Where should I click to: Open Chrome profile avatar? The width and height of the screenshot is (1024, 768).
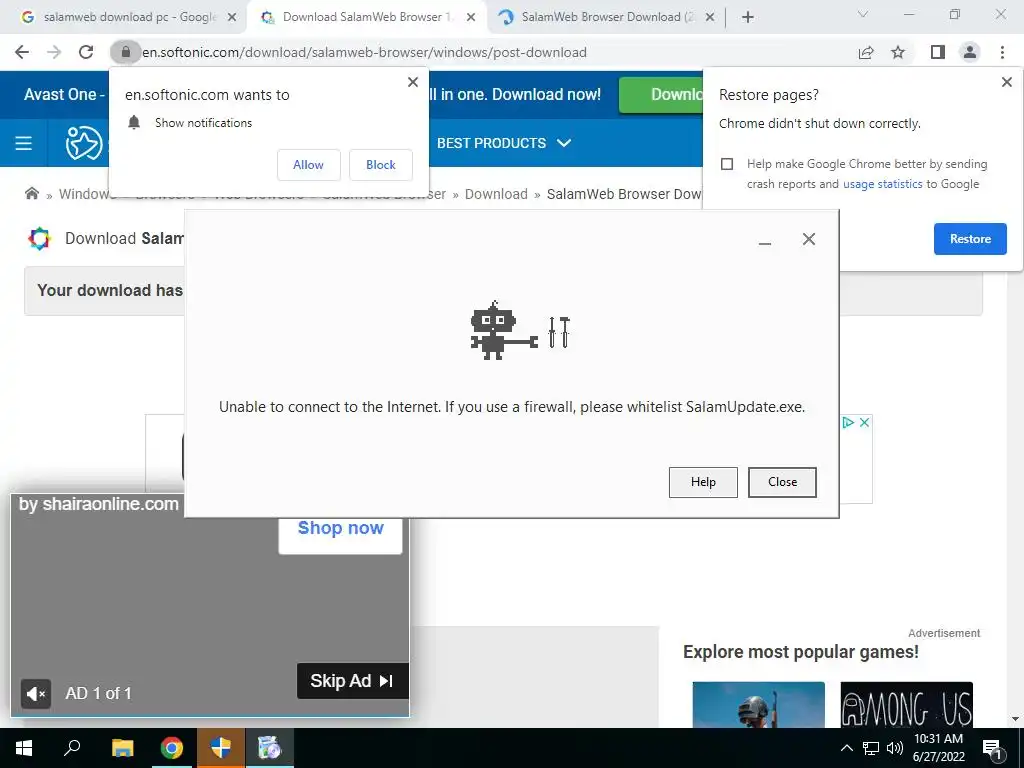(970, 52)
